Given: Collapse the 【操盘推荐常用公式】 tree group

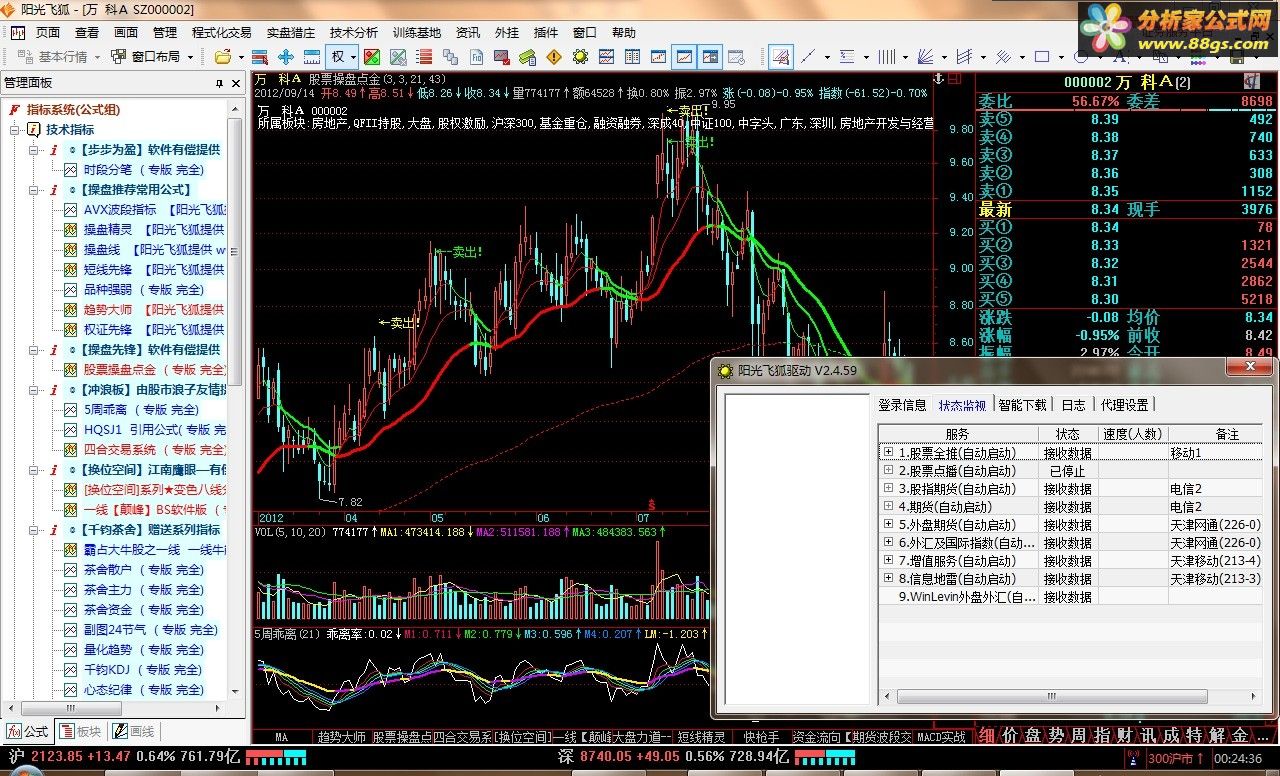Looking at the screenshot, I should 34,190.
